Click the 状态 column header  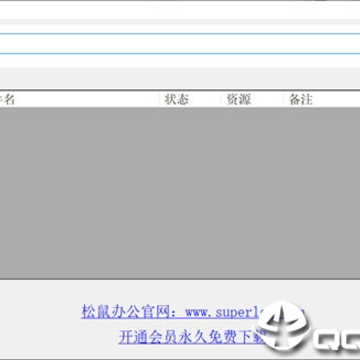point(189,99)
